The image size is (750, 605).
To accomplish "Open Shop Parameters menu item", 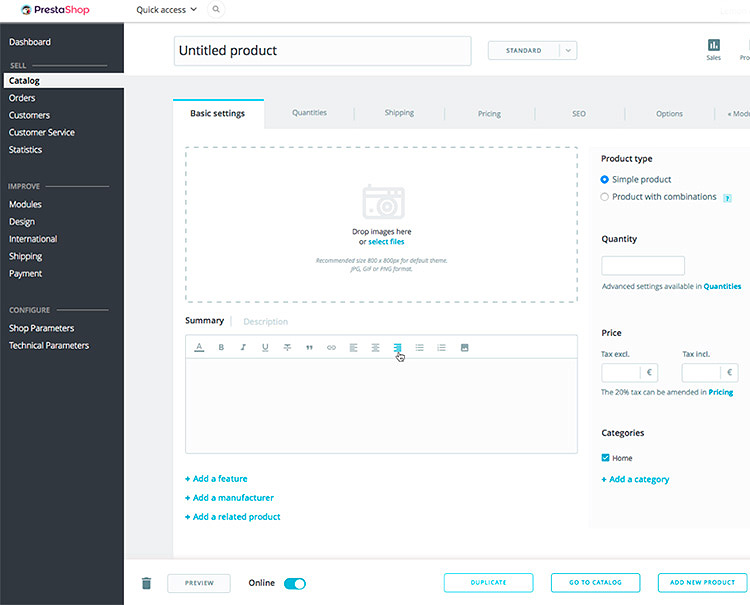I will [x=42, y=328].
